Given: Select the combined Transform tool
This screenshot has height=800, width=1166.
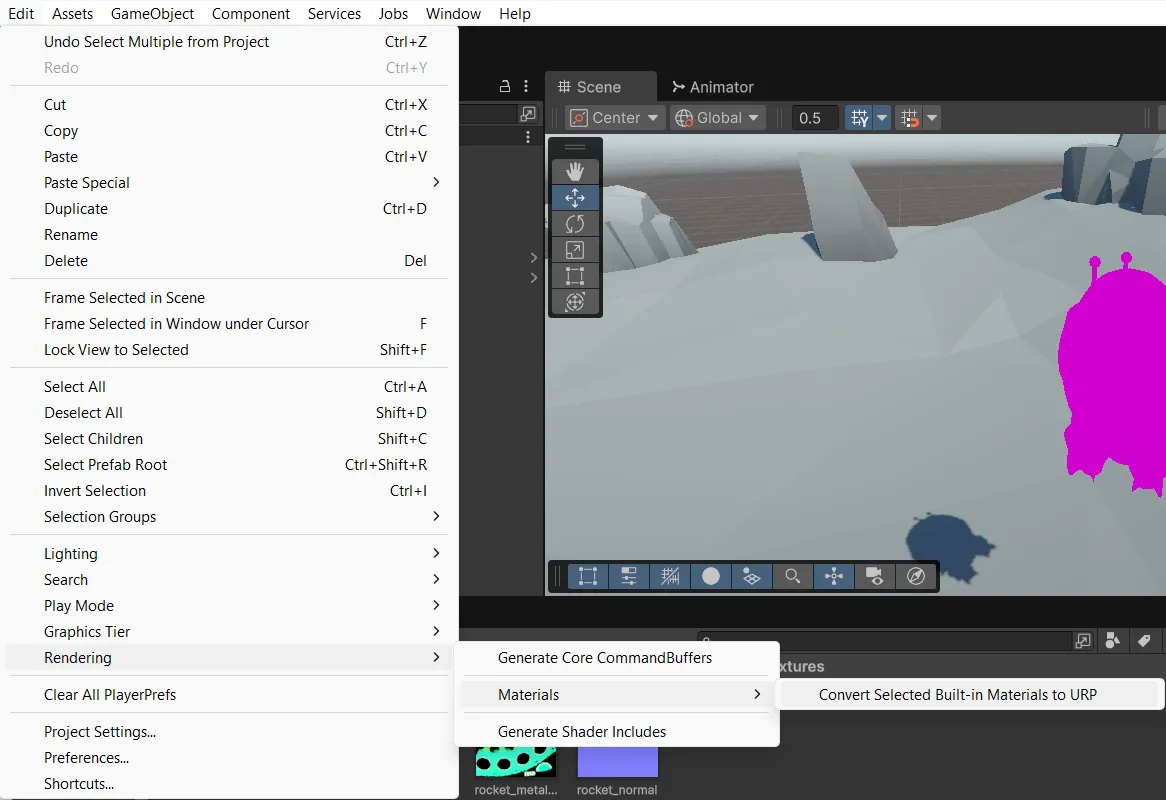Looking at the screenshot, I should click(x=575, y=302).
